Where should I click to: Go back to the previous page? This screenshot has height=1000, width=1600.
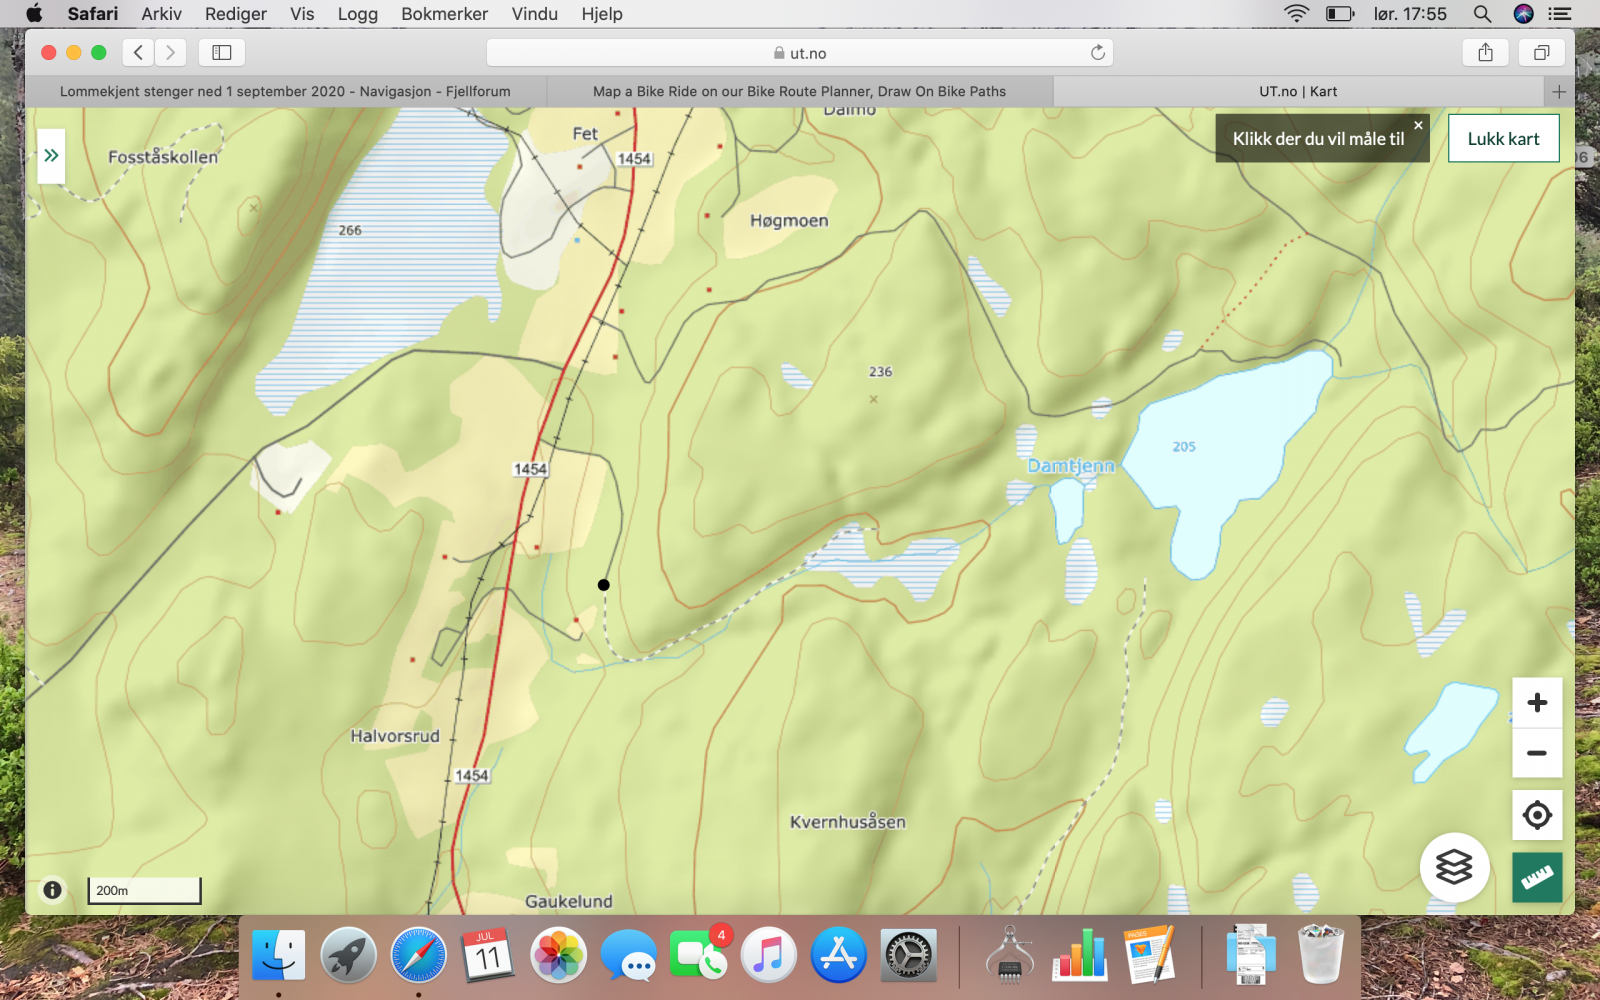[139, 53]
